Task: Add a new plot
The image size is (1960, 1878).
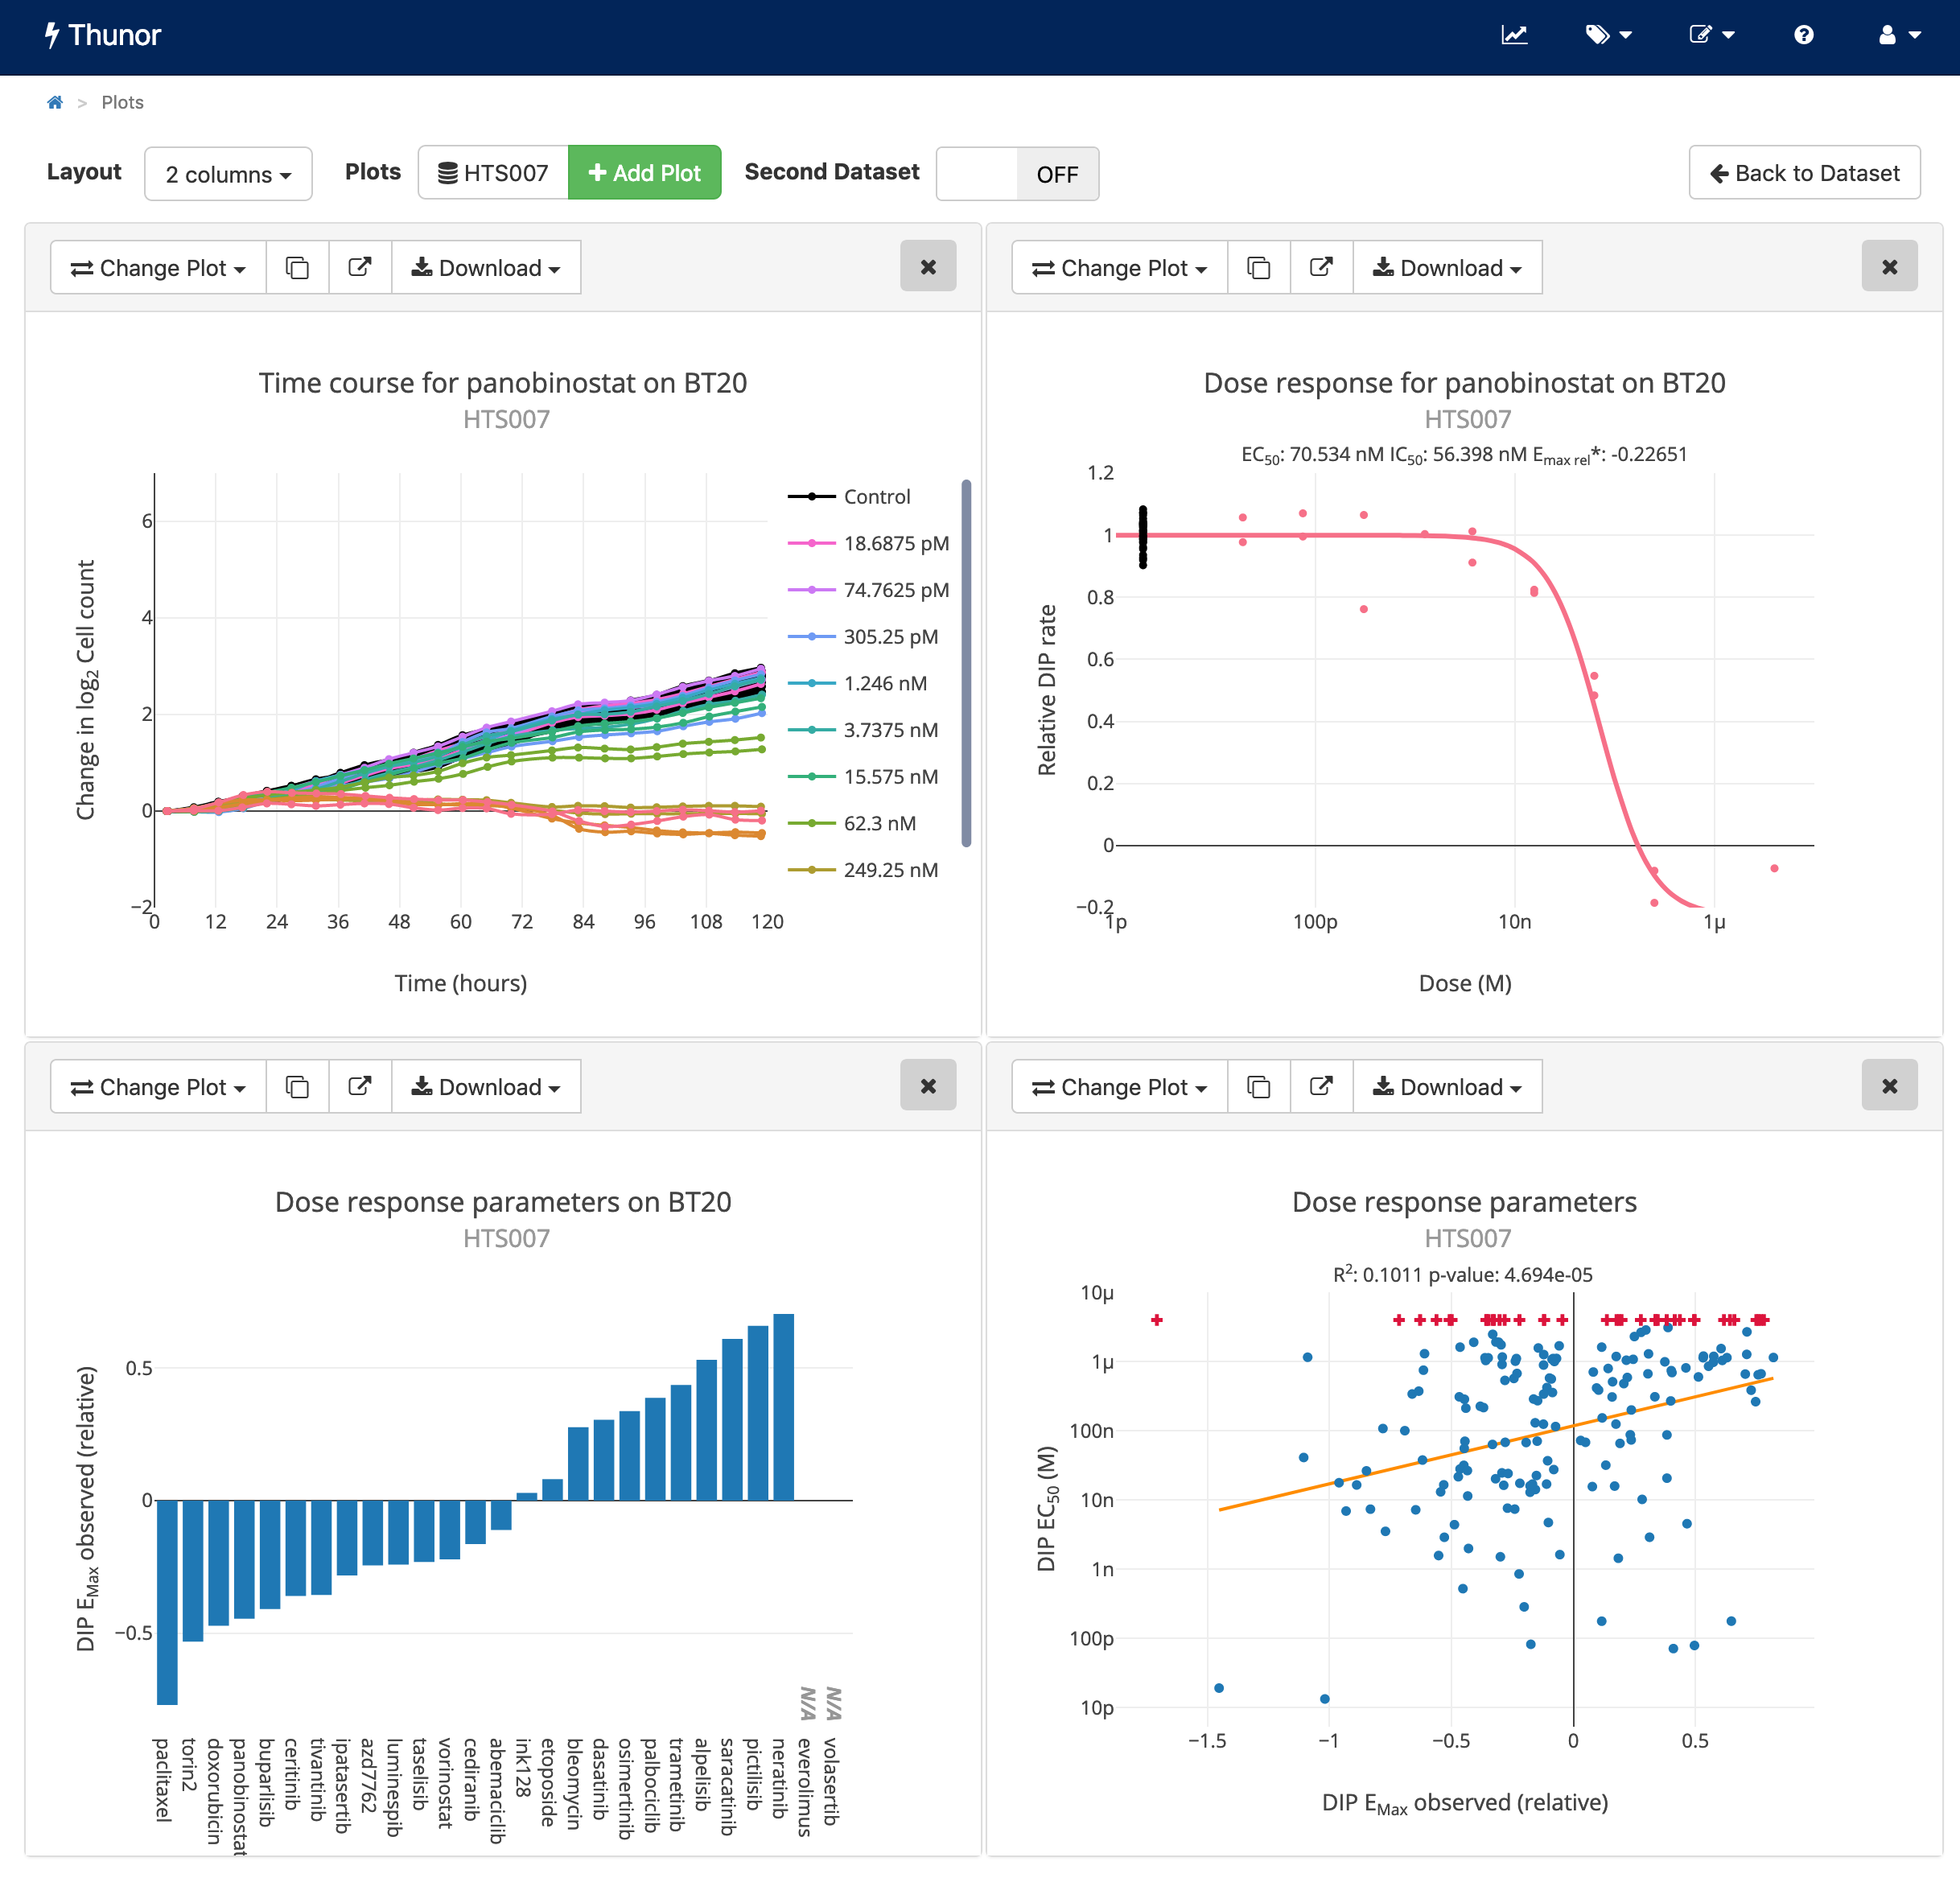Action: pyautogui.click(x=644, y=172)
